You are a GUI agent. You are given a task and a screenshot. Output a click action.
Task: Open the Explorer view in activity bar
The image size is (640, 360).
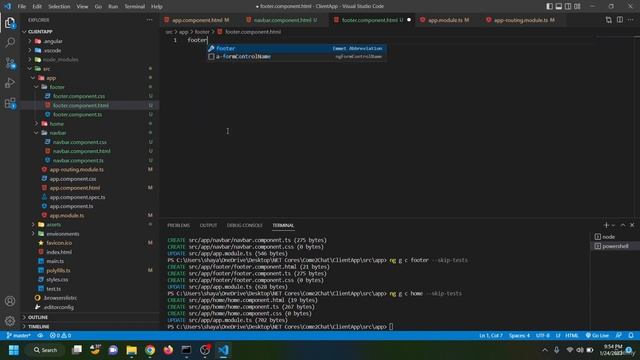10,22
